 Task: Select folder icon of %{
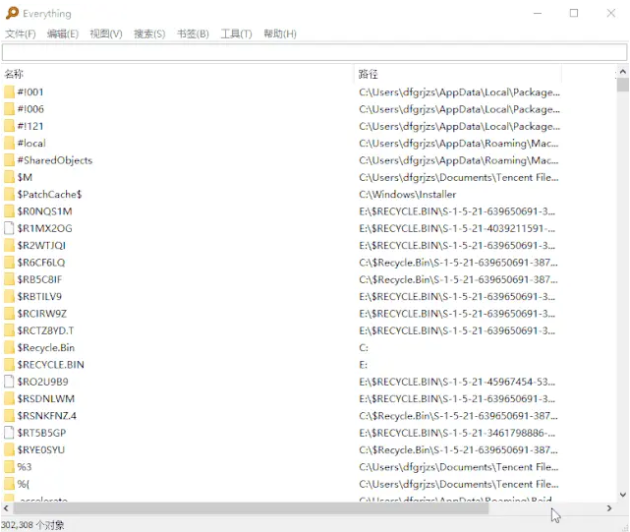tap(9, 484)
